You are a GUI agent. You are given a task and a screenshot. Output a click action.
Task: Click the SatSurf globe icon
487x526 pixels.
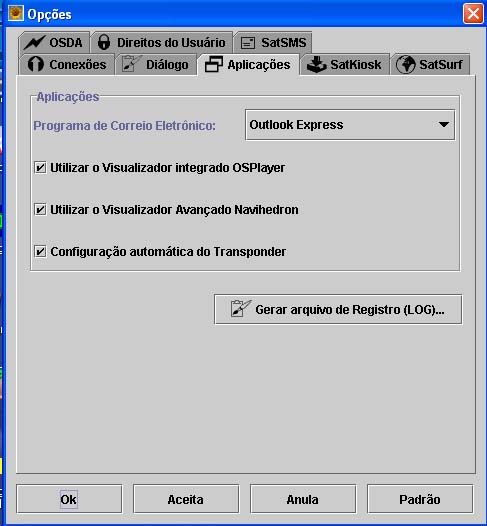click(x=405, y=64)
